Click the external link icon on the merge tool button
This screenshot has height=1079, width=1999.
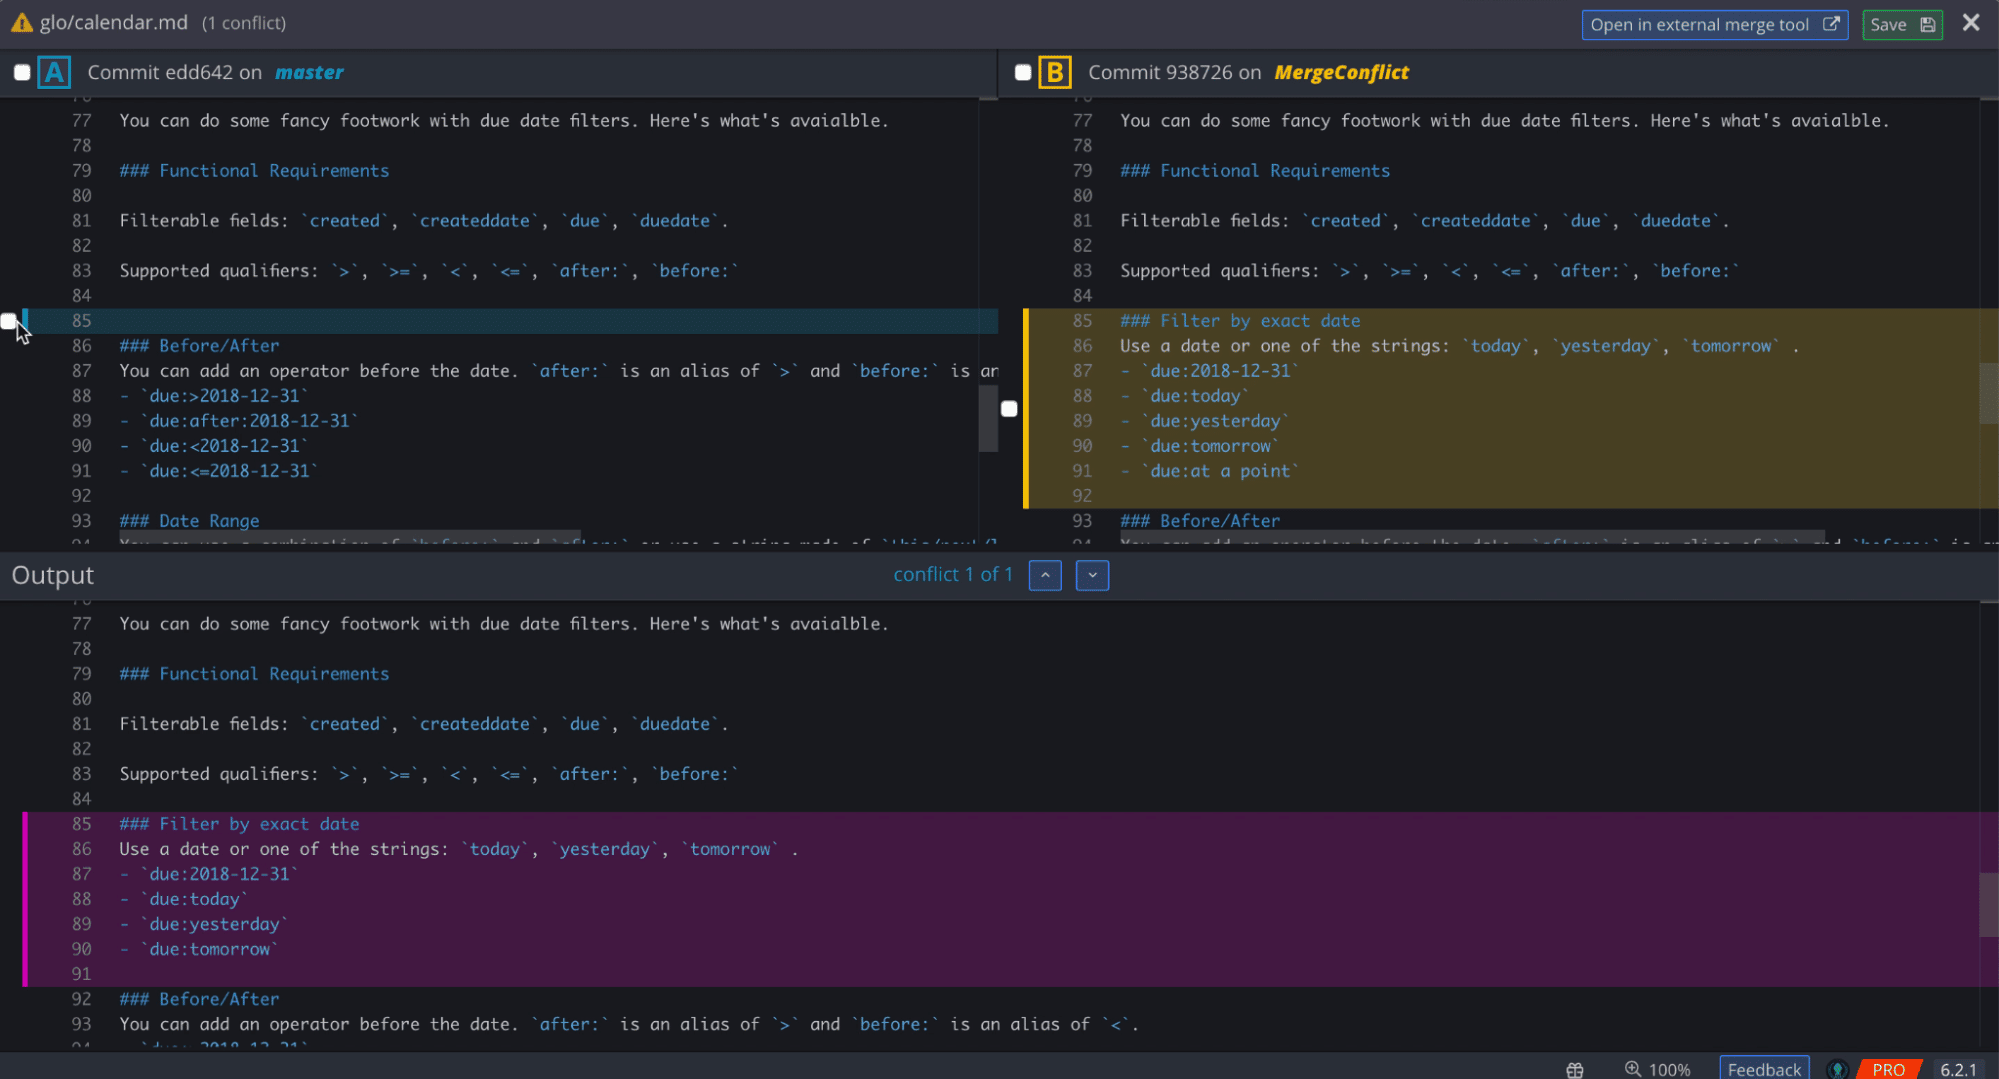coord(1830,24)
